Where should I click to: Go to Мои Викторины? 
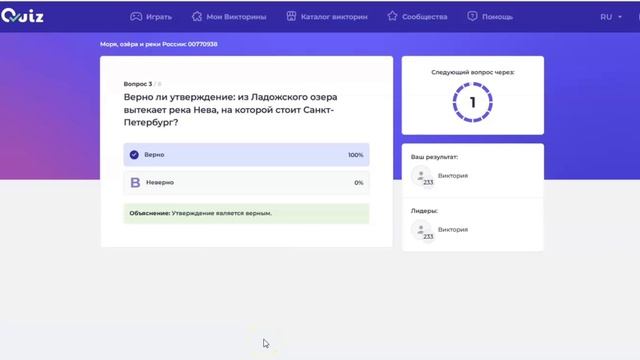click(x=236, y=17)
